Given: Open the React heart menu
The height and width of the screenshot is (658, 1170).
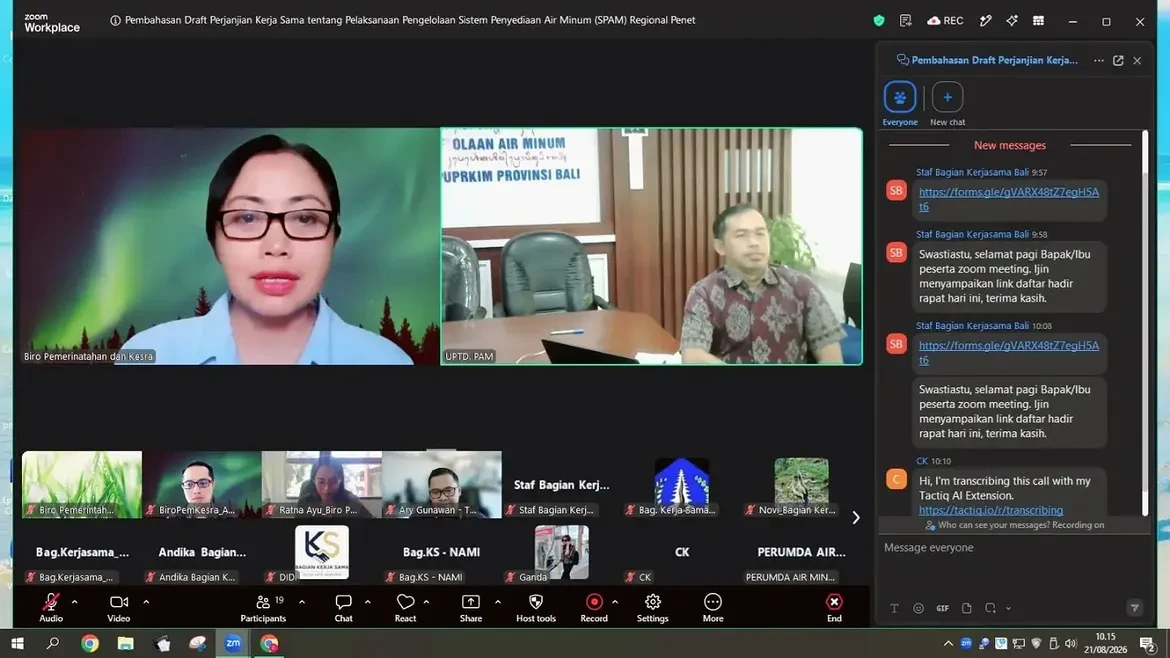Looking at the screenshot, I should pos(405,607).
